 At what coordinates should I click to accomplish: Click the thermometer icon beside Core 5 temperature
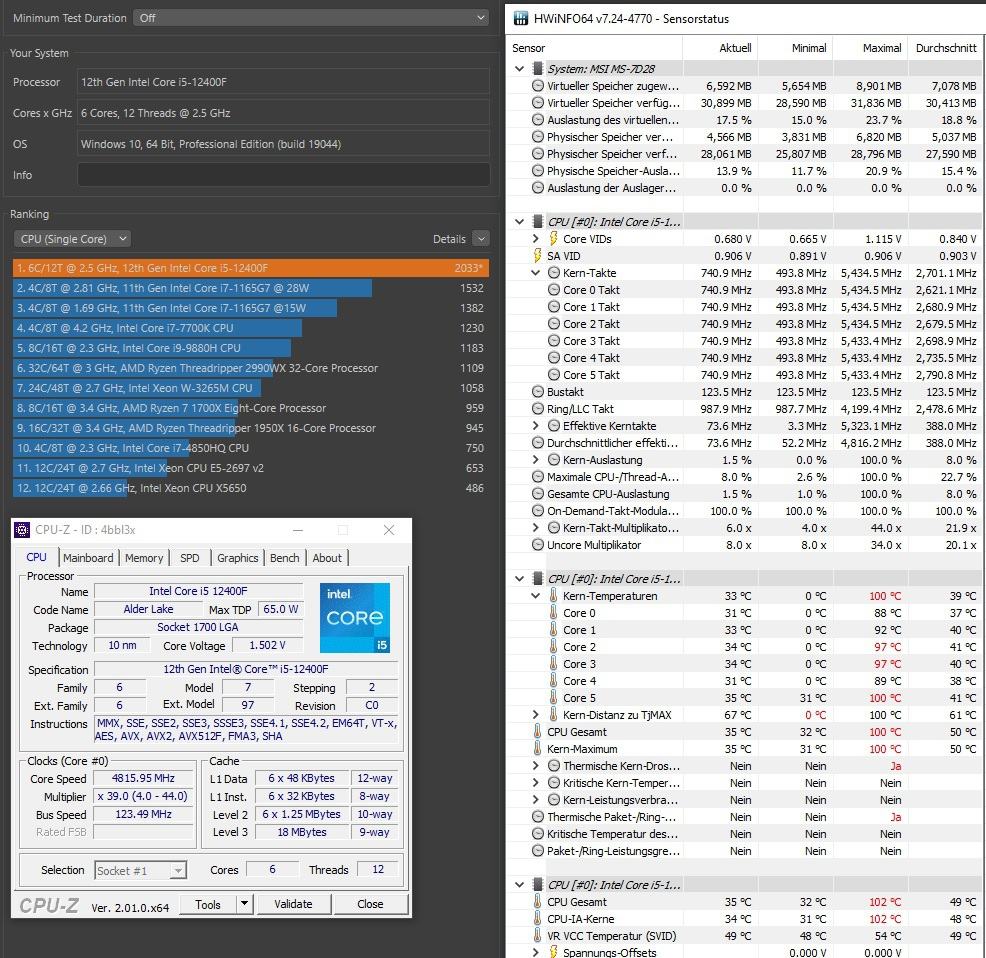(553, 697)
